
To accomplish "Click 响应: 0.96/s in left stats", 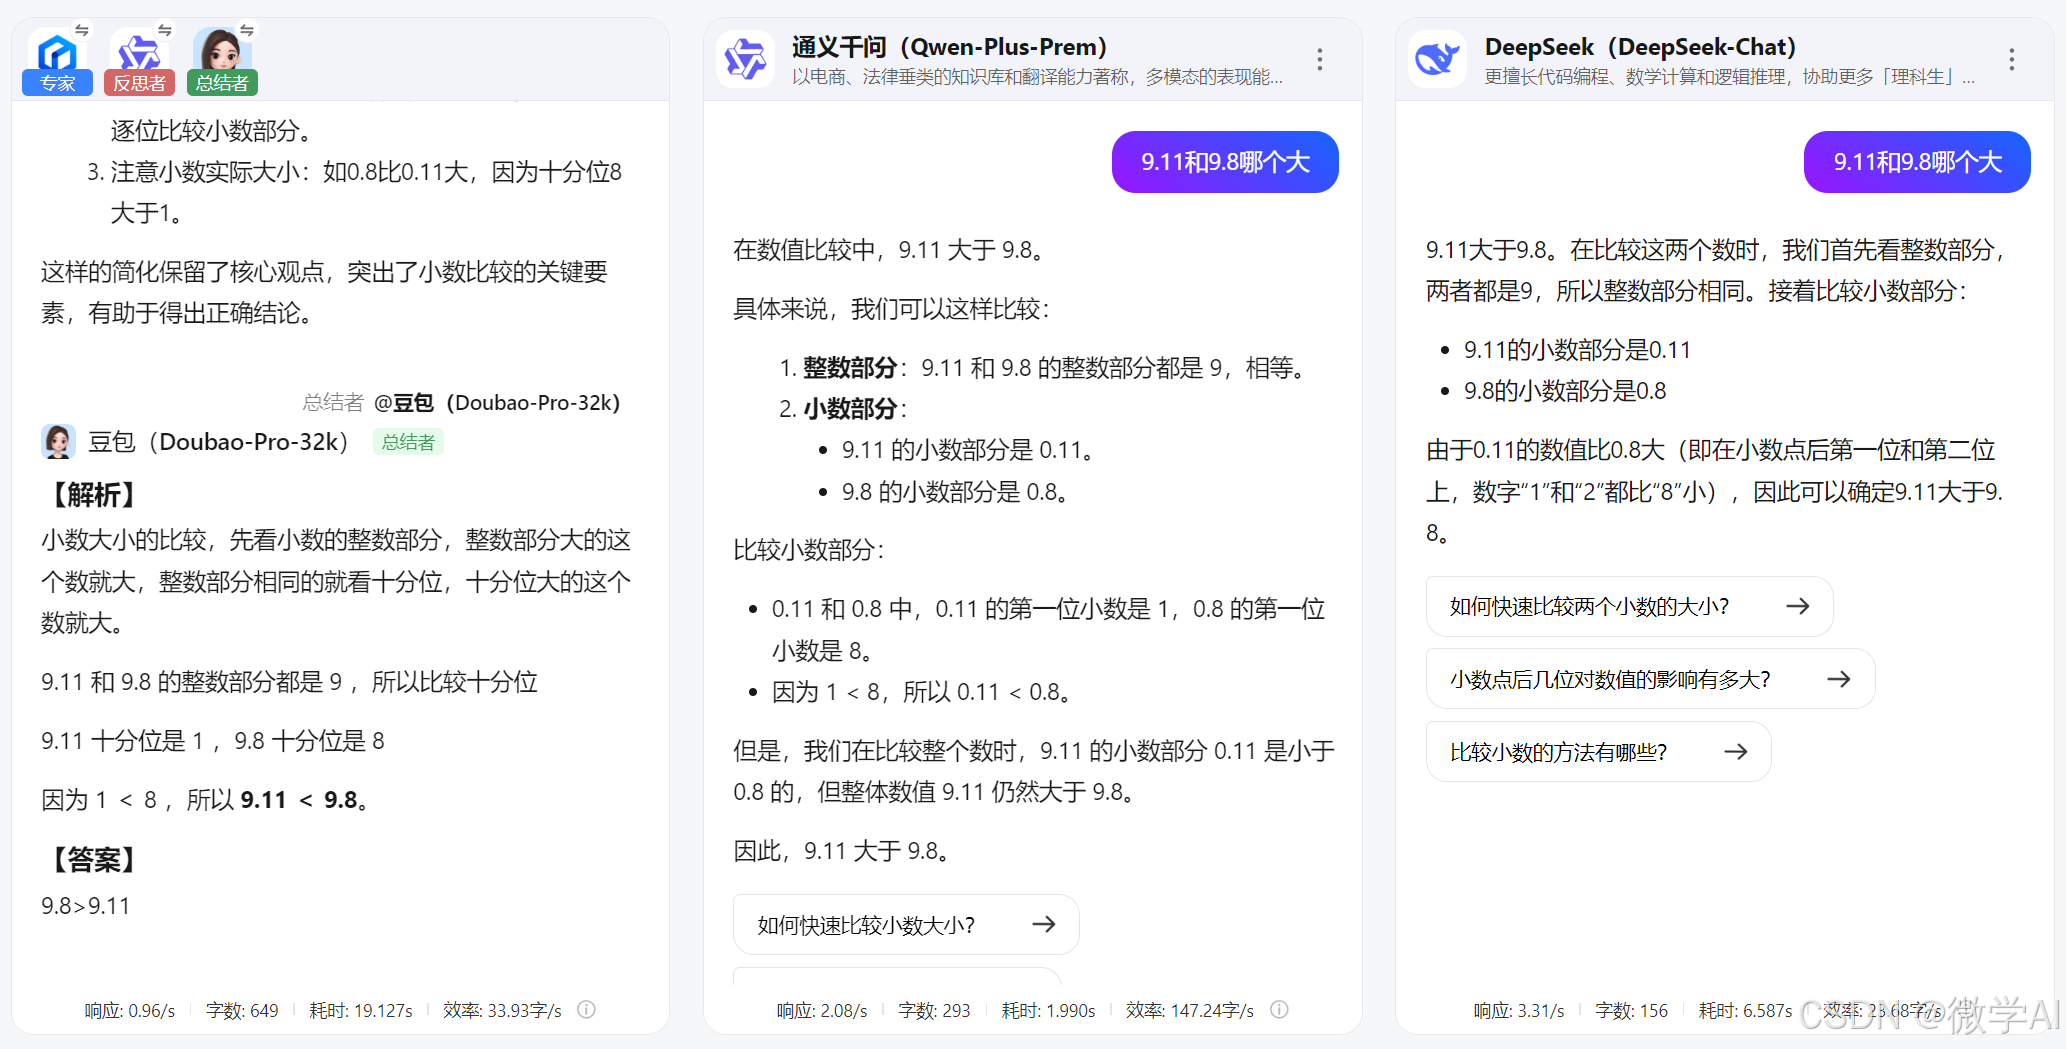I will (x=130, y=1011).
